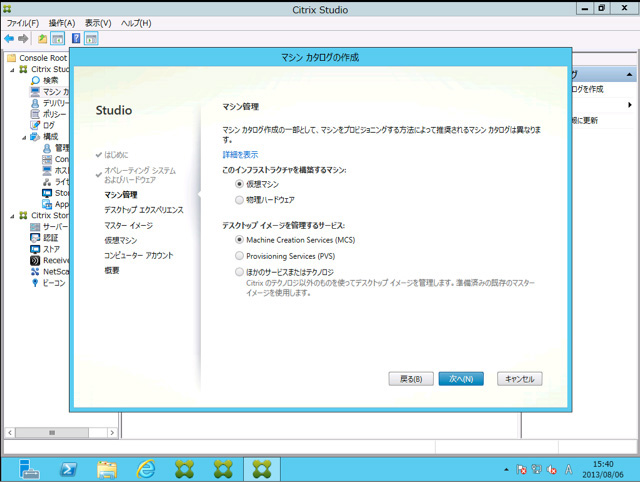640x482 pixels.
Task: Show hidden tray icons arrow
Action: pyautogui.click(x=506, y=470)
